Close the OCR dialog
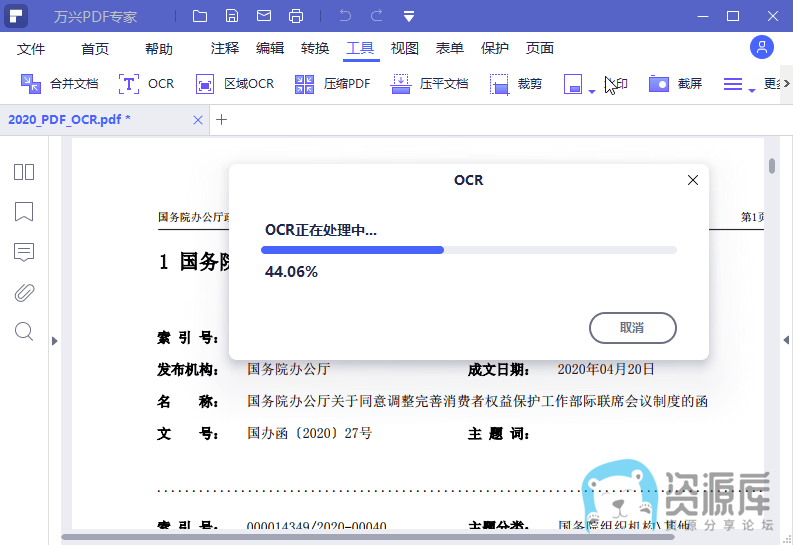The width and height of the screenshot is (793, 545). pos(693,180)
